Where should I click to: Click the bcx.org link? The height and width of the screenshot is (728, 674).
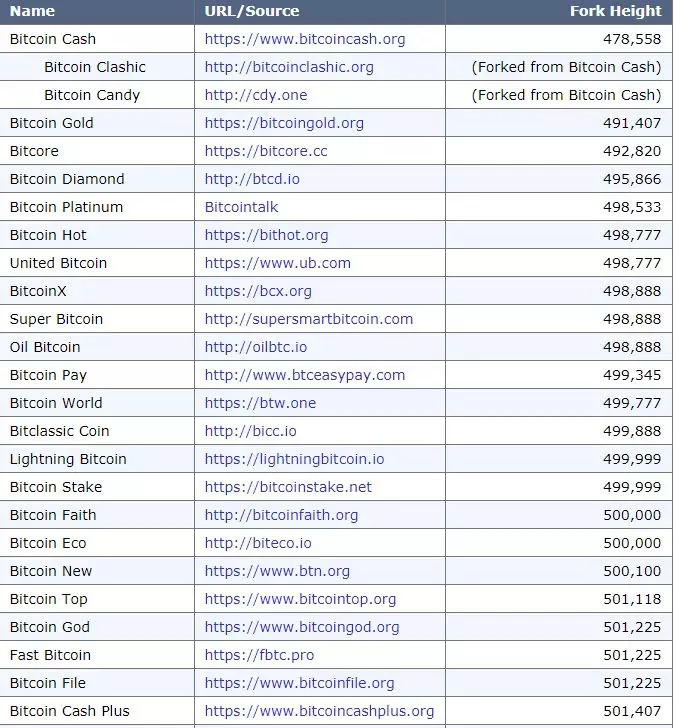pyautogui.click(x=258, y=291)
